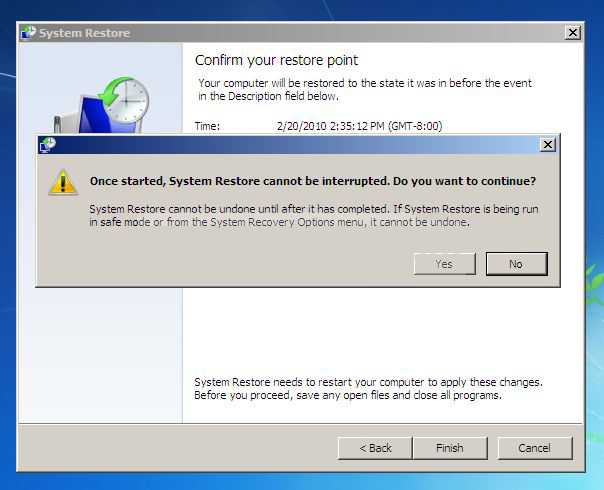This screenshot has width=604, height=490.
Task: Click the 'Time:' label
Action: [207, 126]
